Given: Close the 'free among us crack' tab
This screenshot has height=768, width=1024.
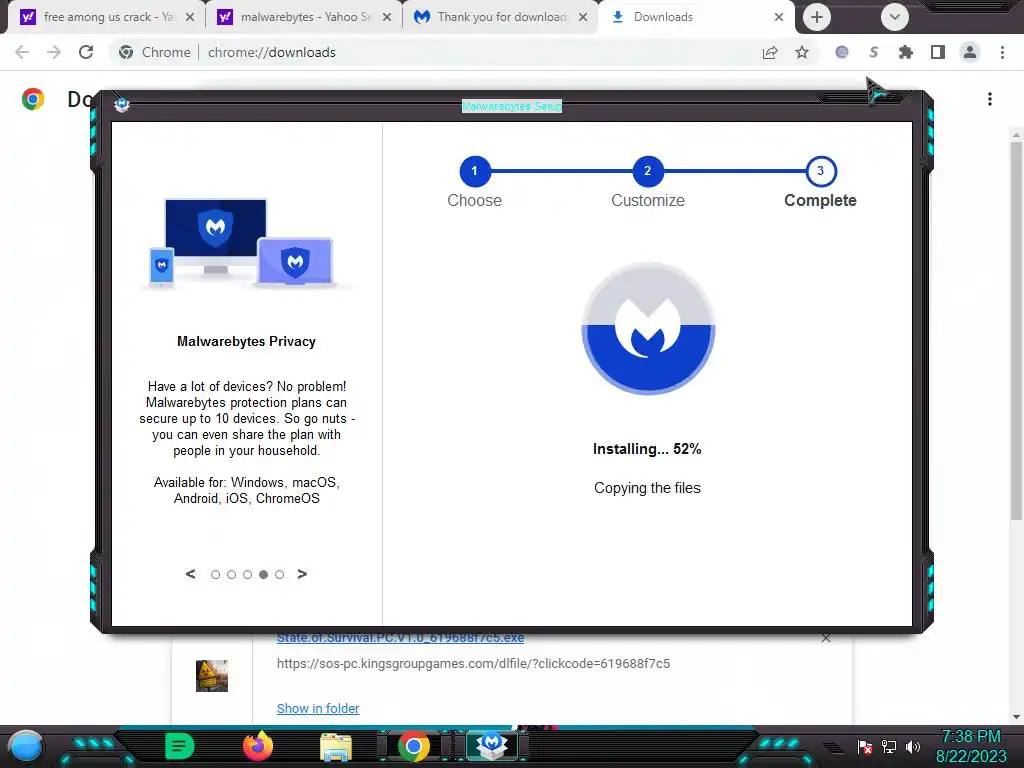Looking at the screenshot, I should tap(190, 17).
